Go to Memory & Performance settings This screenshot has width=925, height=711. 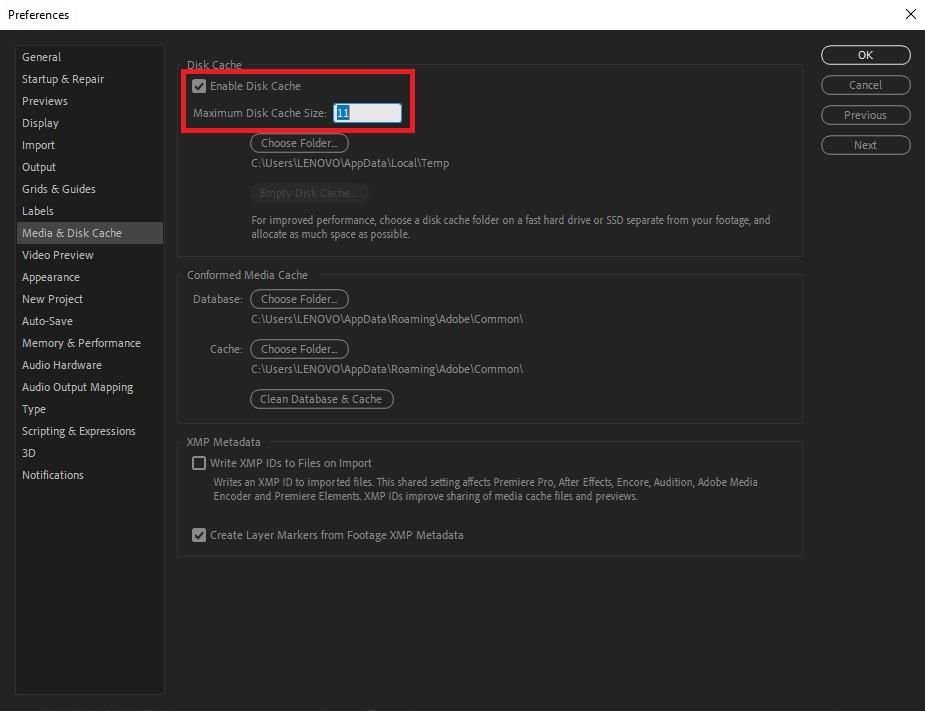81,343
